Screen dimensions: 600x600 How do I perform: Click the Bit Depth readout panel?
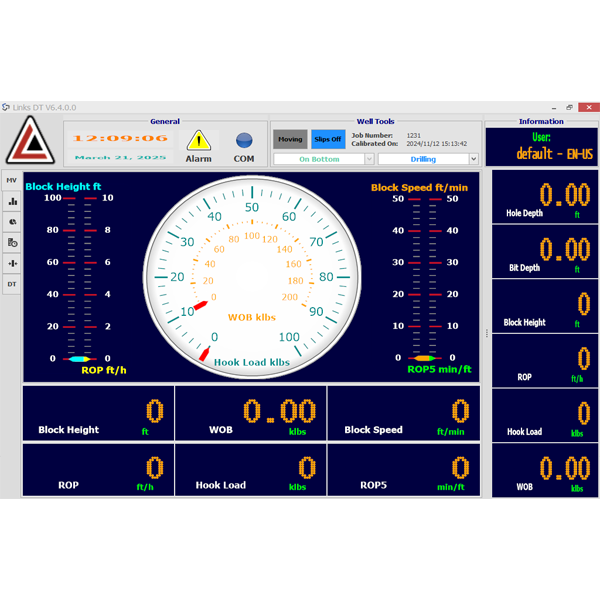(x=545, y=252)
